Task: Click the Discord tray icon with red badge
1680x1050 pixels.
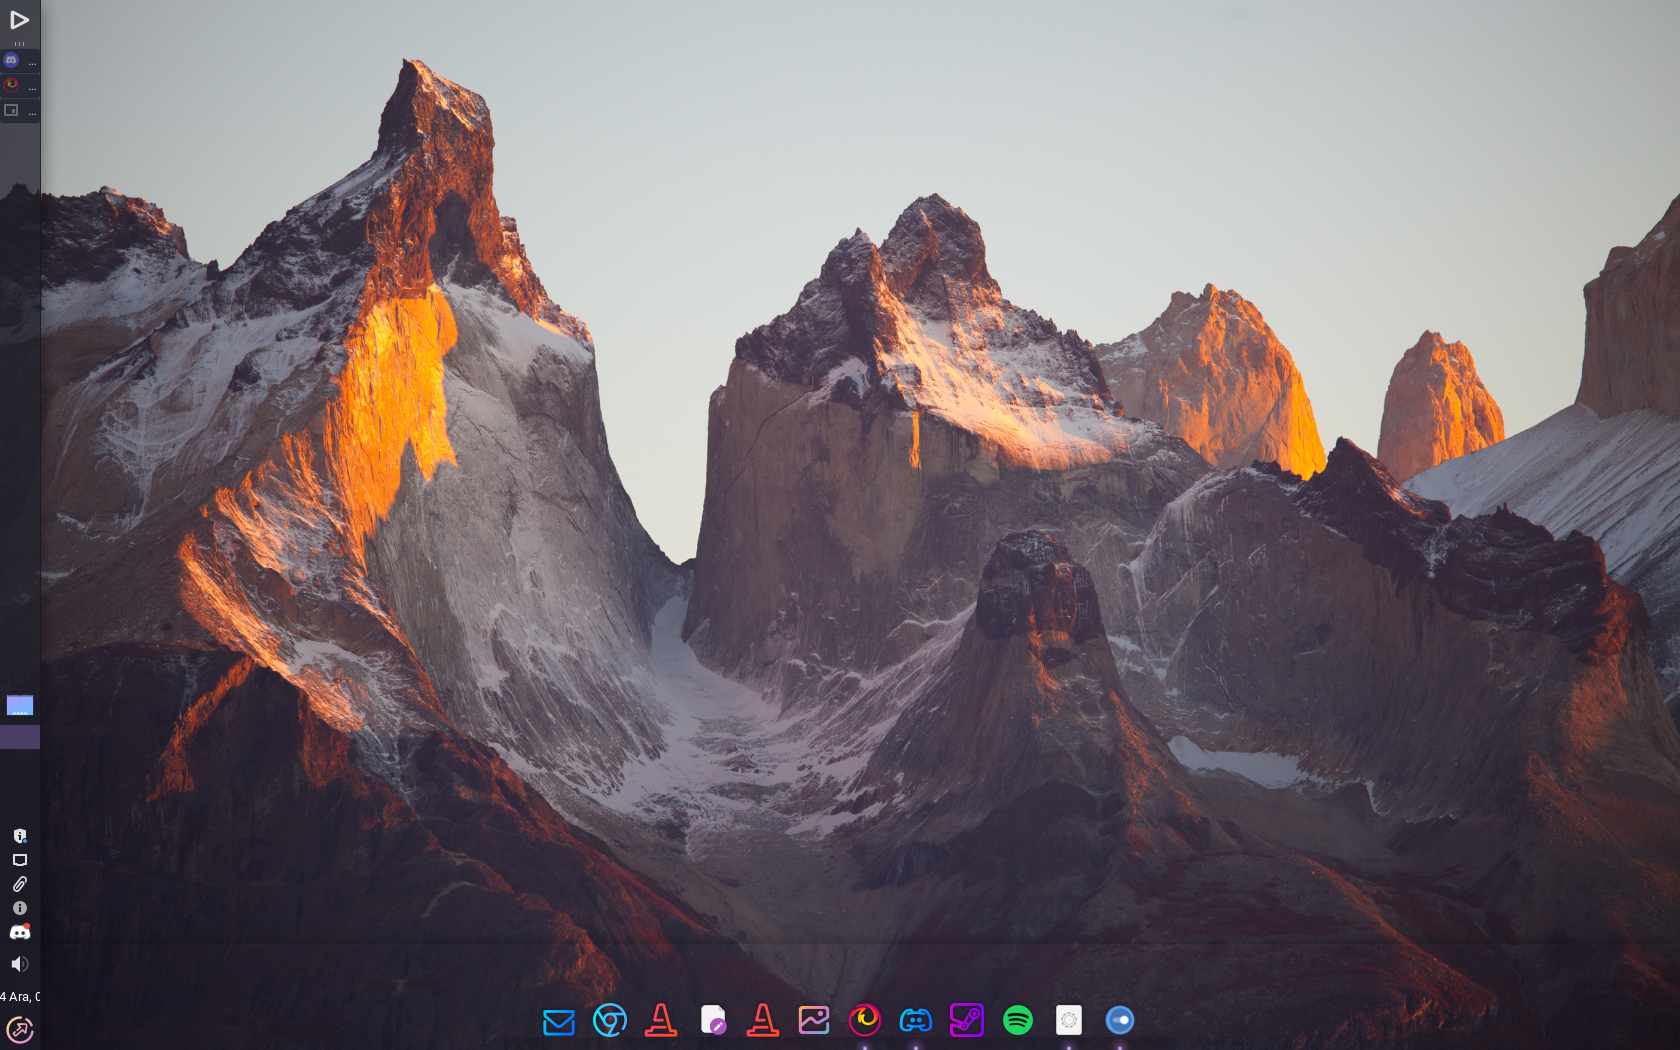Action: point(20,932)
